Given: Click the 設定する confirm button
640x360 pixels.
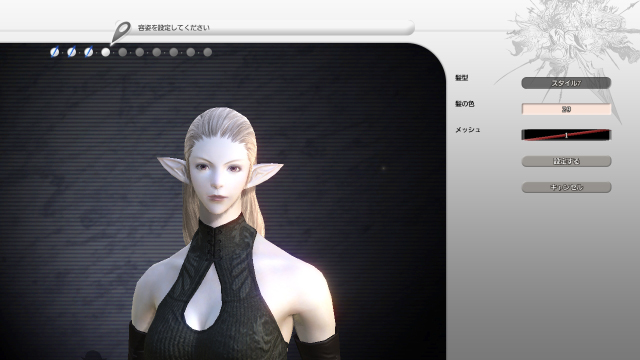Looking at the screenshot, I should [x=566, y=161].
